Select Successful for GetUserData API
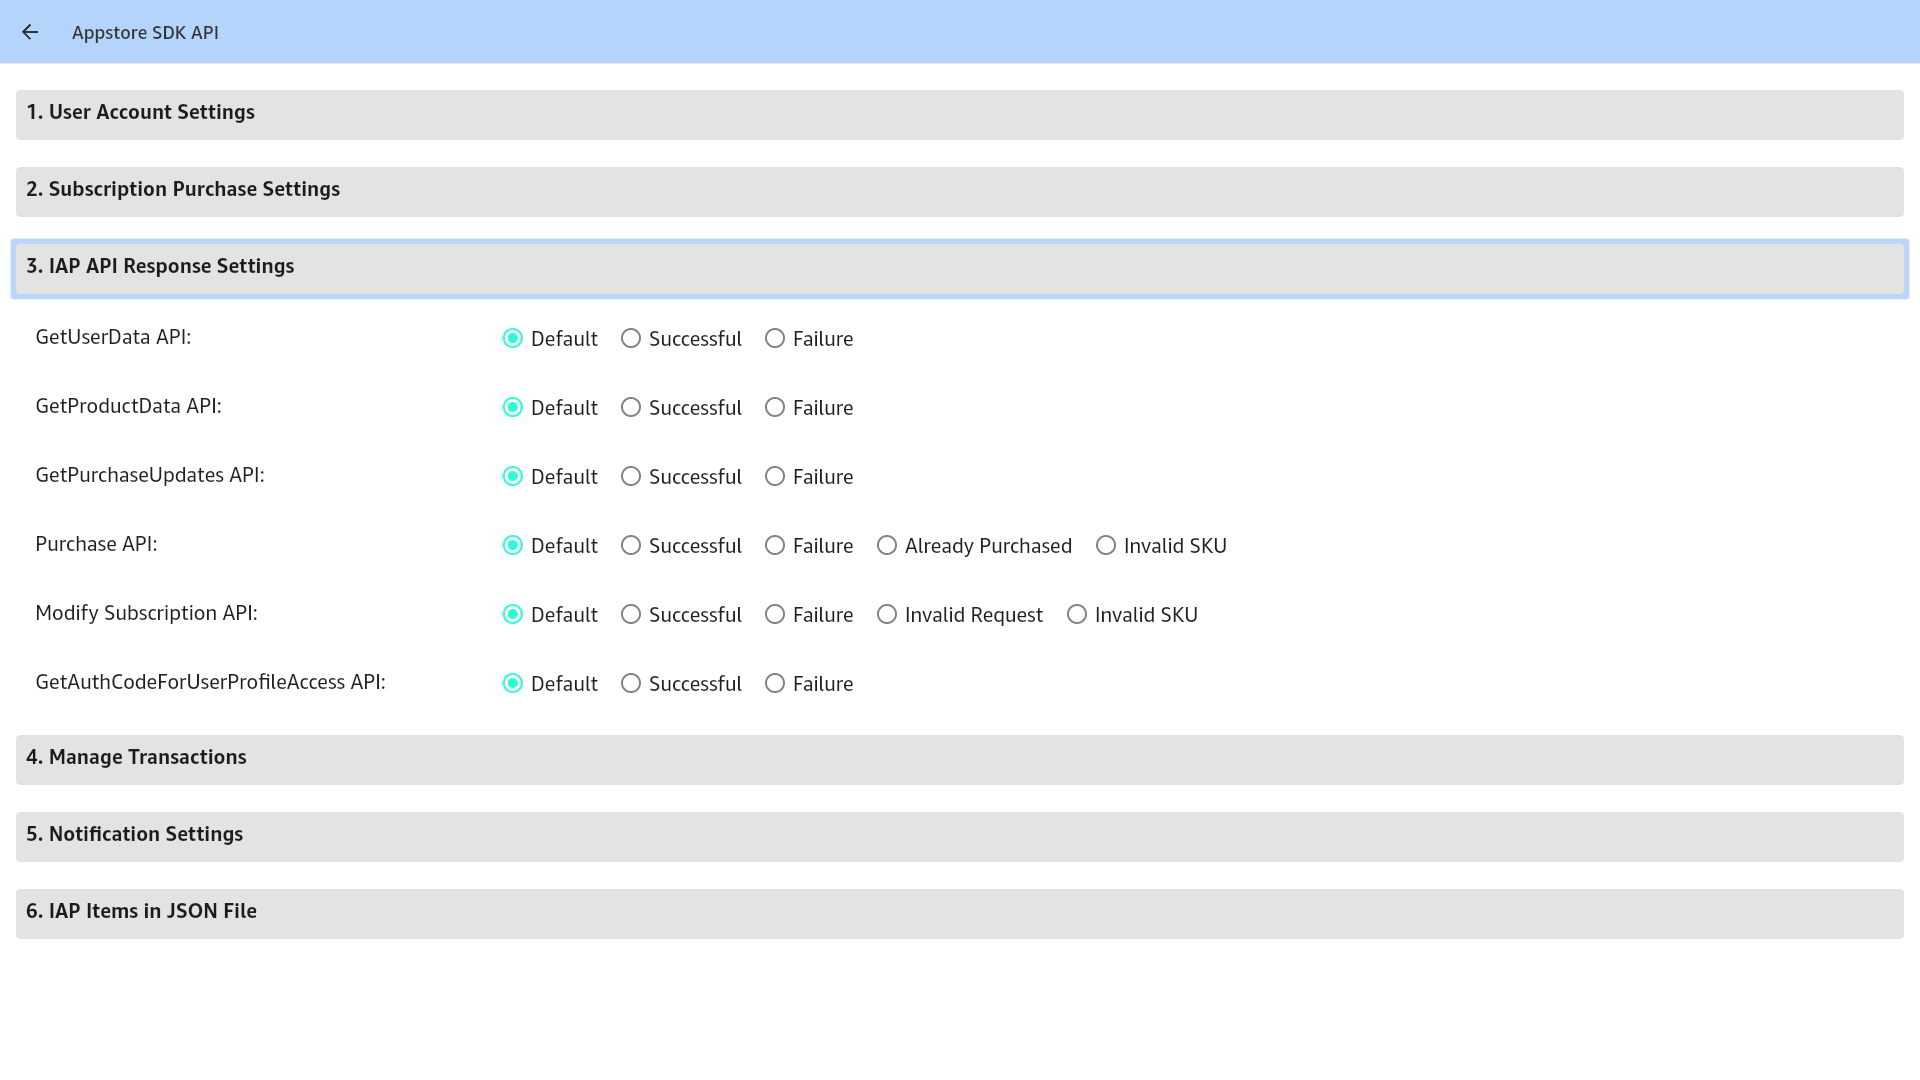 pyautogui.click(x=630, y=339)
